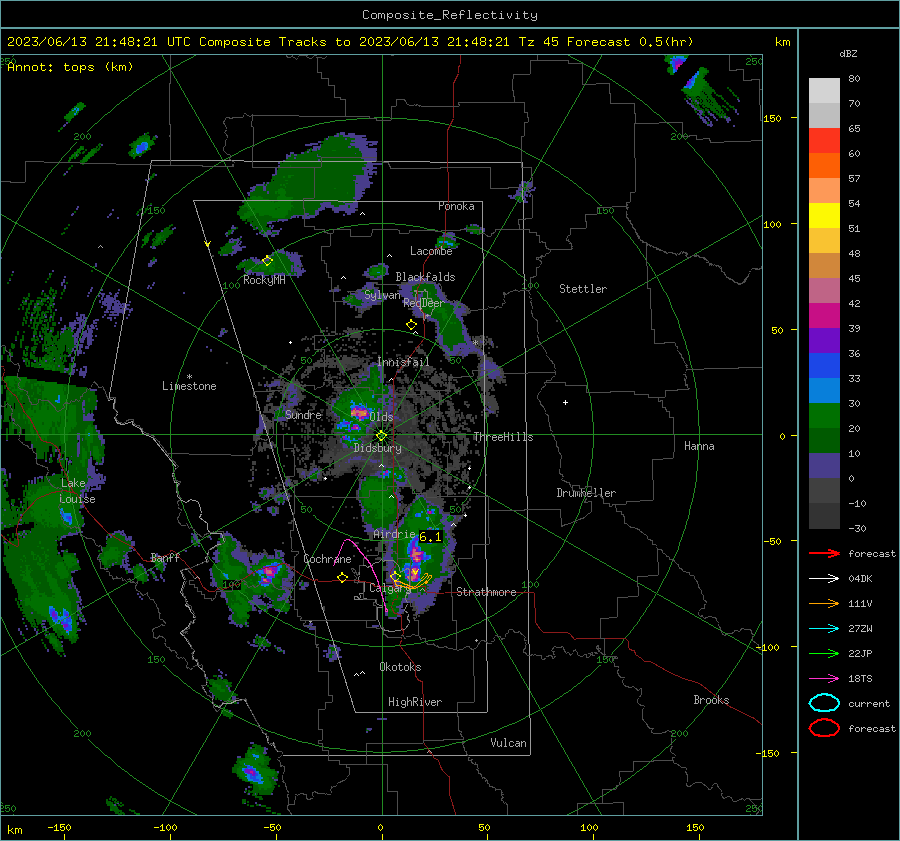Screen dimensions: 900x841
Task: Pick the orange swatch between 60 and 57 dBZ
Action: pyautogui.click(x=824, y=166)
